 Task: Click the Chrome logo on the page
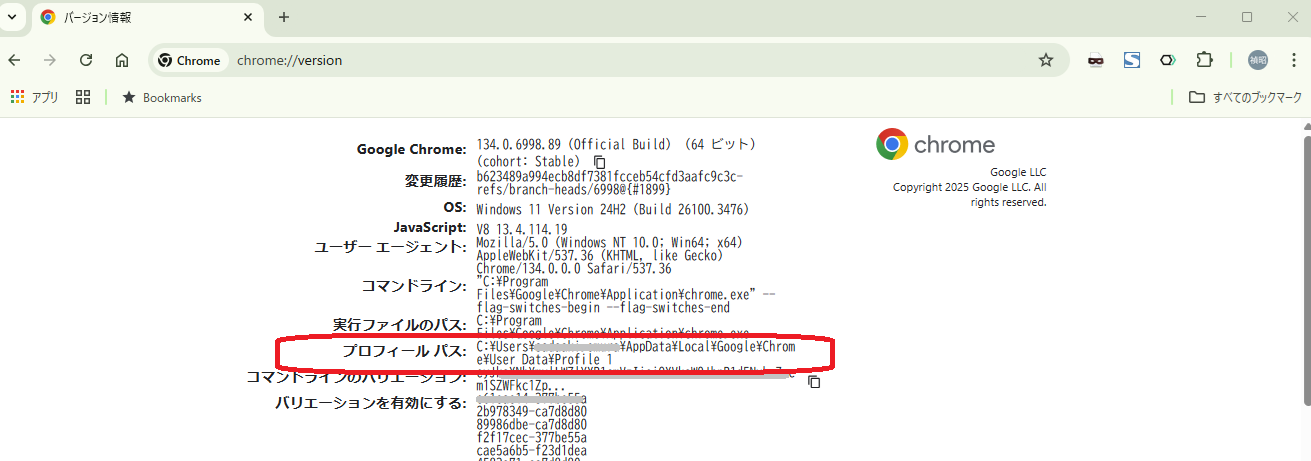click(935, 144)
